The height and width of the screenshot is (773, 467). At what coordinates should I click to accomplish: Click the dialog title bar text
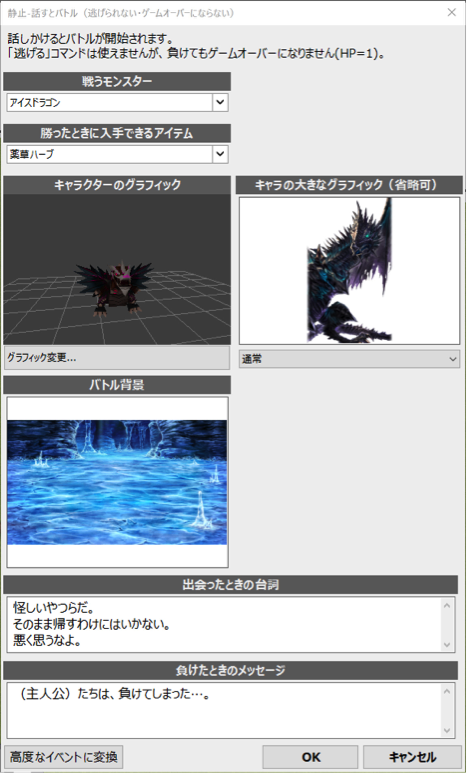(x=121, y=13)
